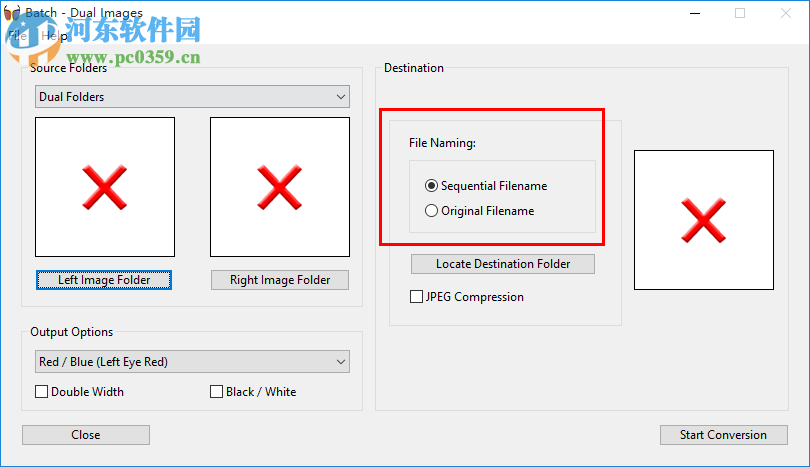Open the Red / Blue output options dropdown
The width and height of the screenshot is (810, 467).
click(192, 362)
